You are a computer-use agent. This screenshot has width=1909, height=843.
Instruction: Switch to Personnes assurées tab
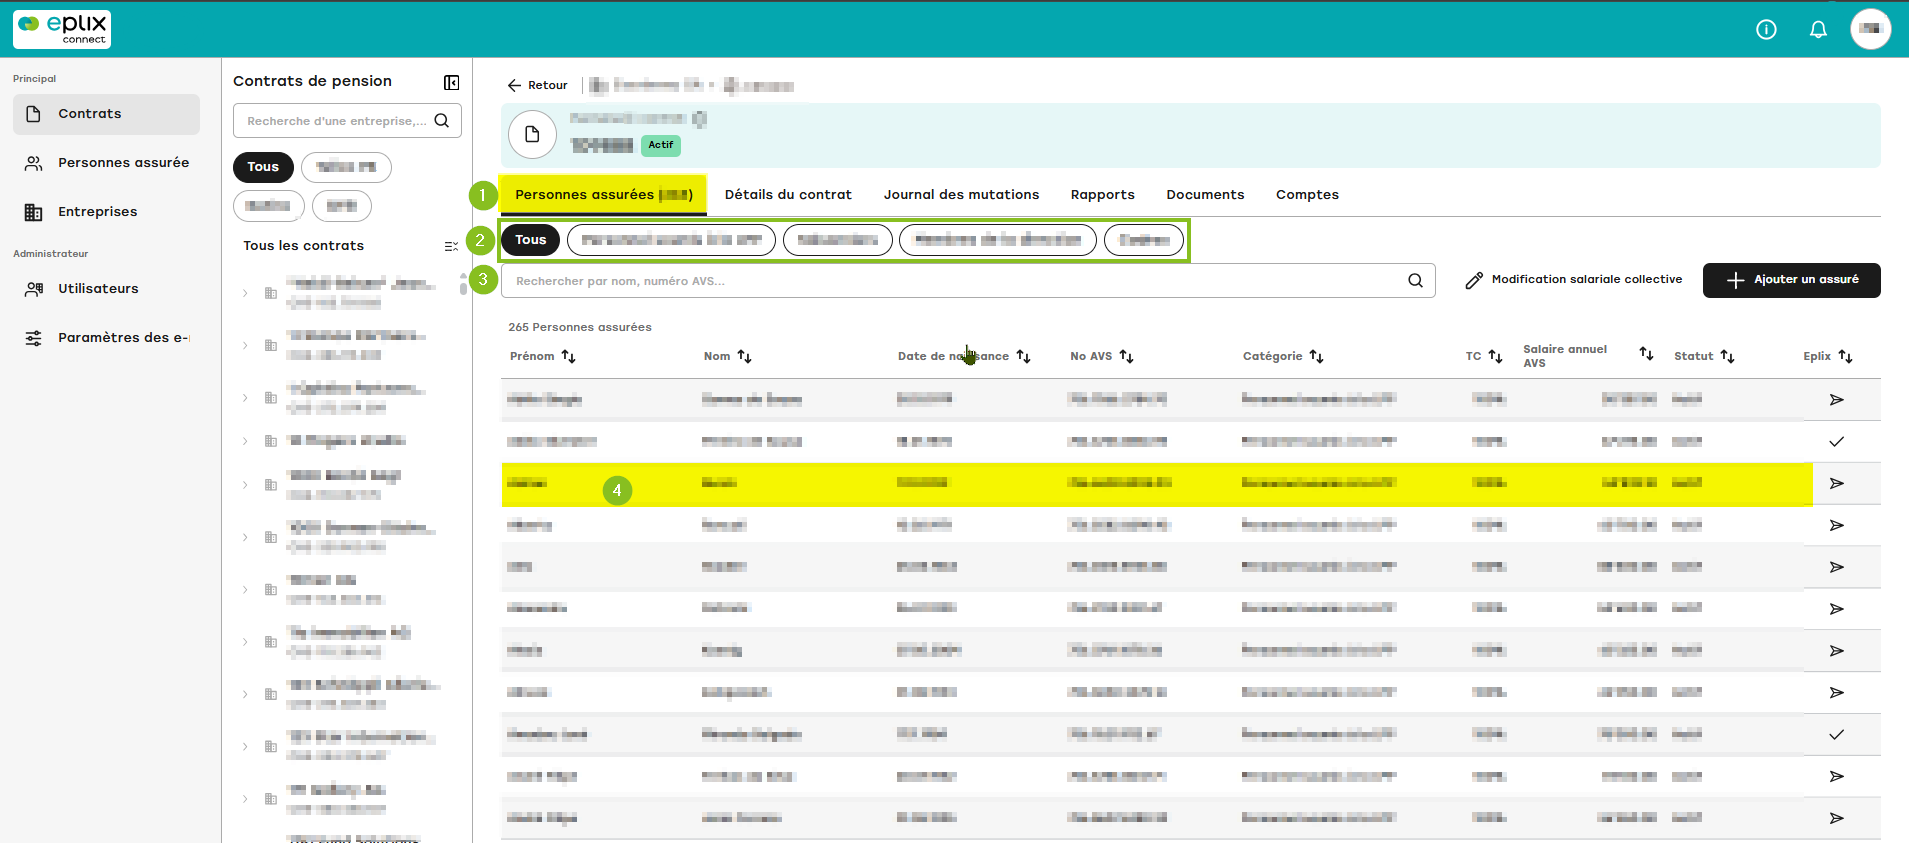(604, 195)
